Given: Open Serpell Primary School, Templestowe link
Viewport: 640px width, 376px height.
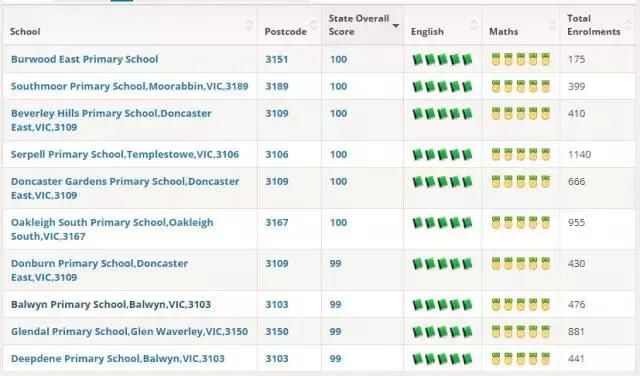Looking at the screenshot, I should pos(125,154).
